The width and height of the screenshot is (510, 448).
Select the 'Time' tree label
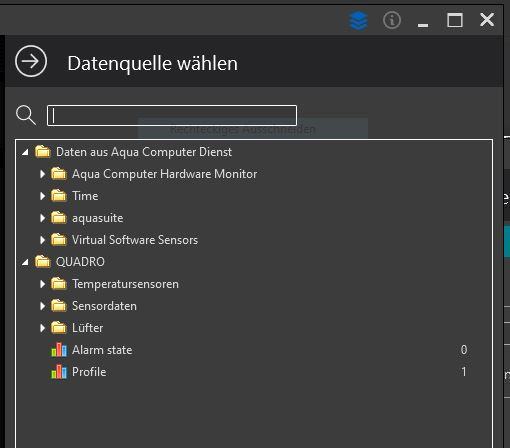(85, 196)
